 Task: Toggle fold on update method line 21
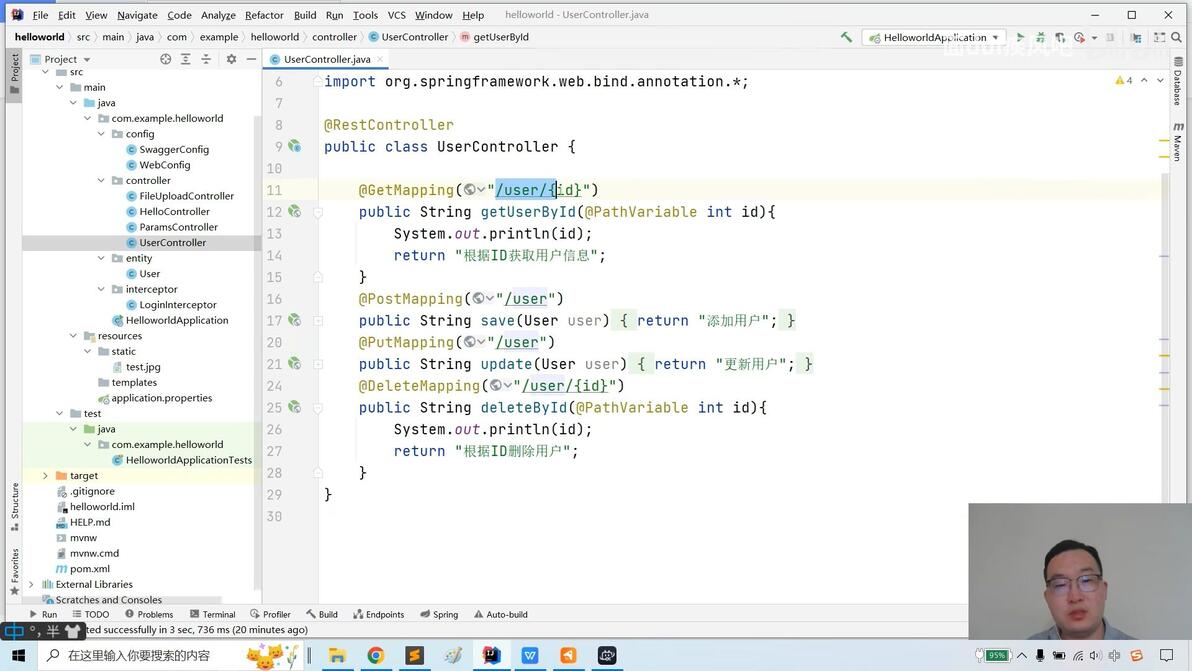(x=319, y=364)
